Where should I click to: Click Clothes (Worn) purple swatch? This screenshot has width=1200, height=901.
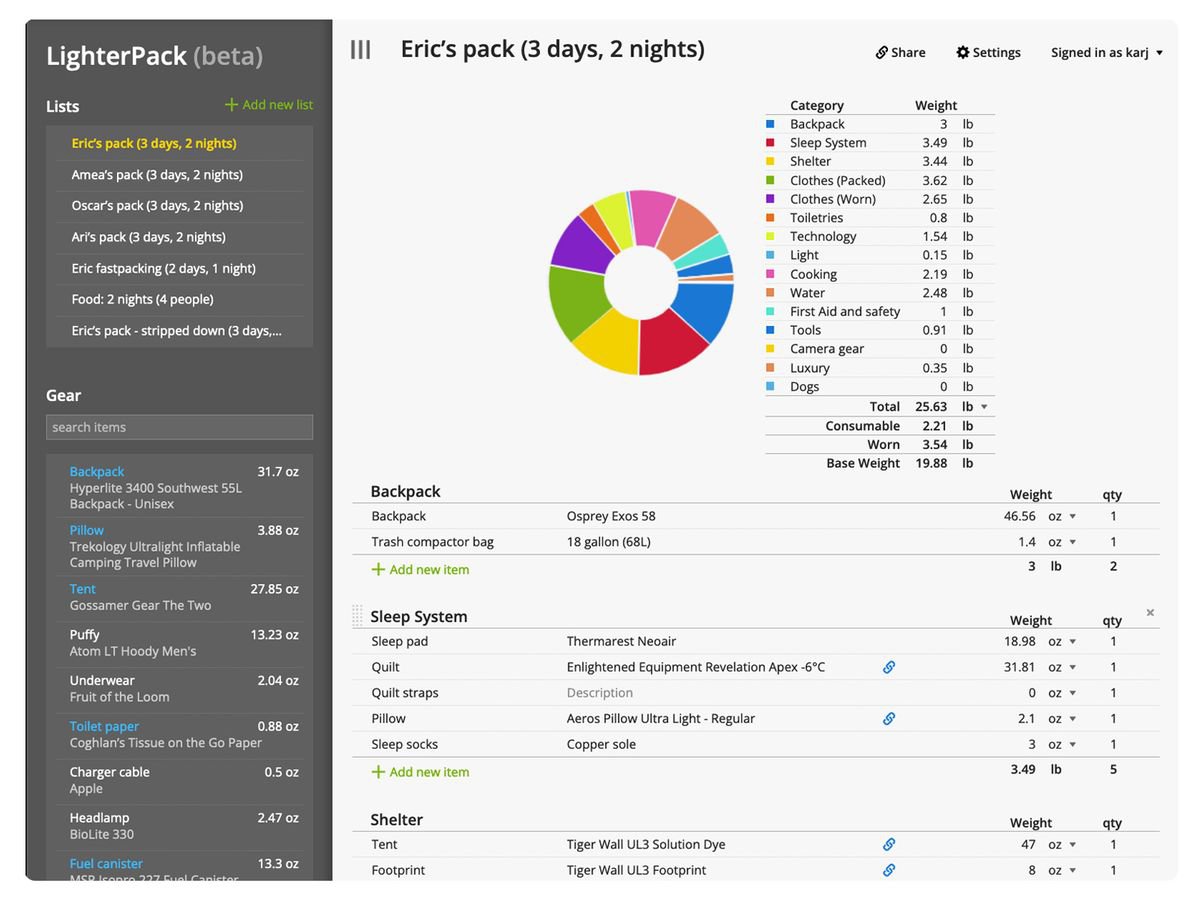click(x=770, y=199)
